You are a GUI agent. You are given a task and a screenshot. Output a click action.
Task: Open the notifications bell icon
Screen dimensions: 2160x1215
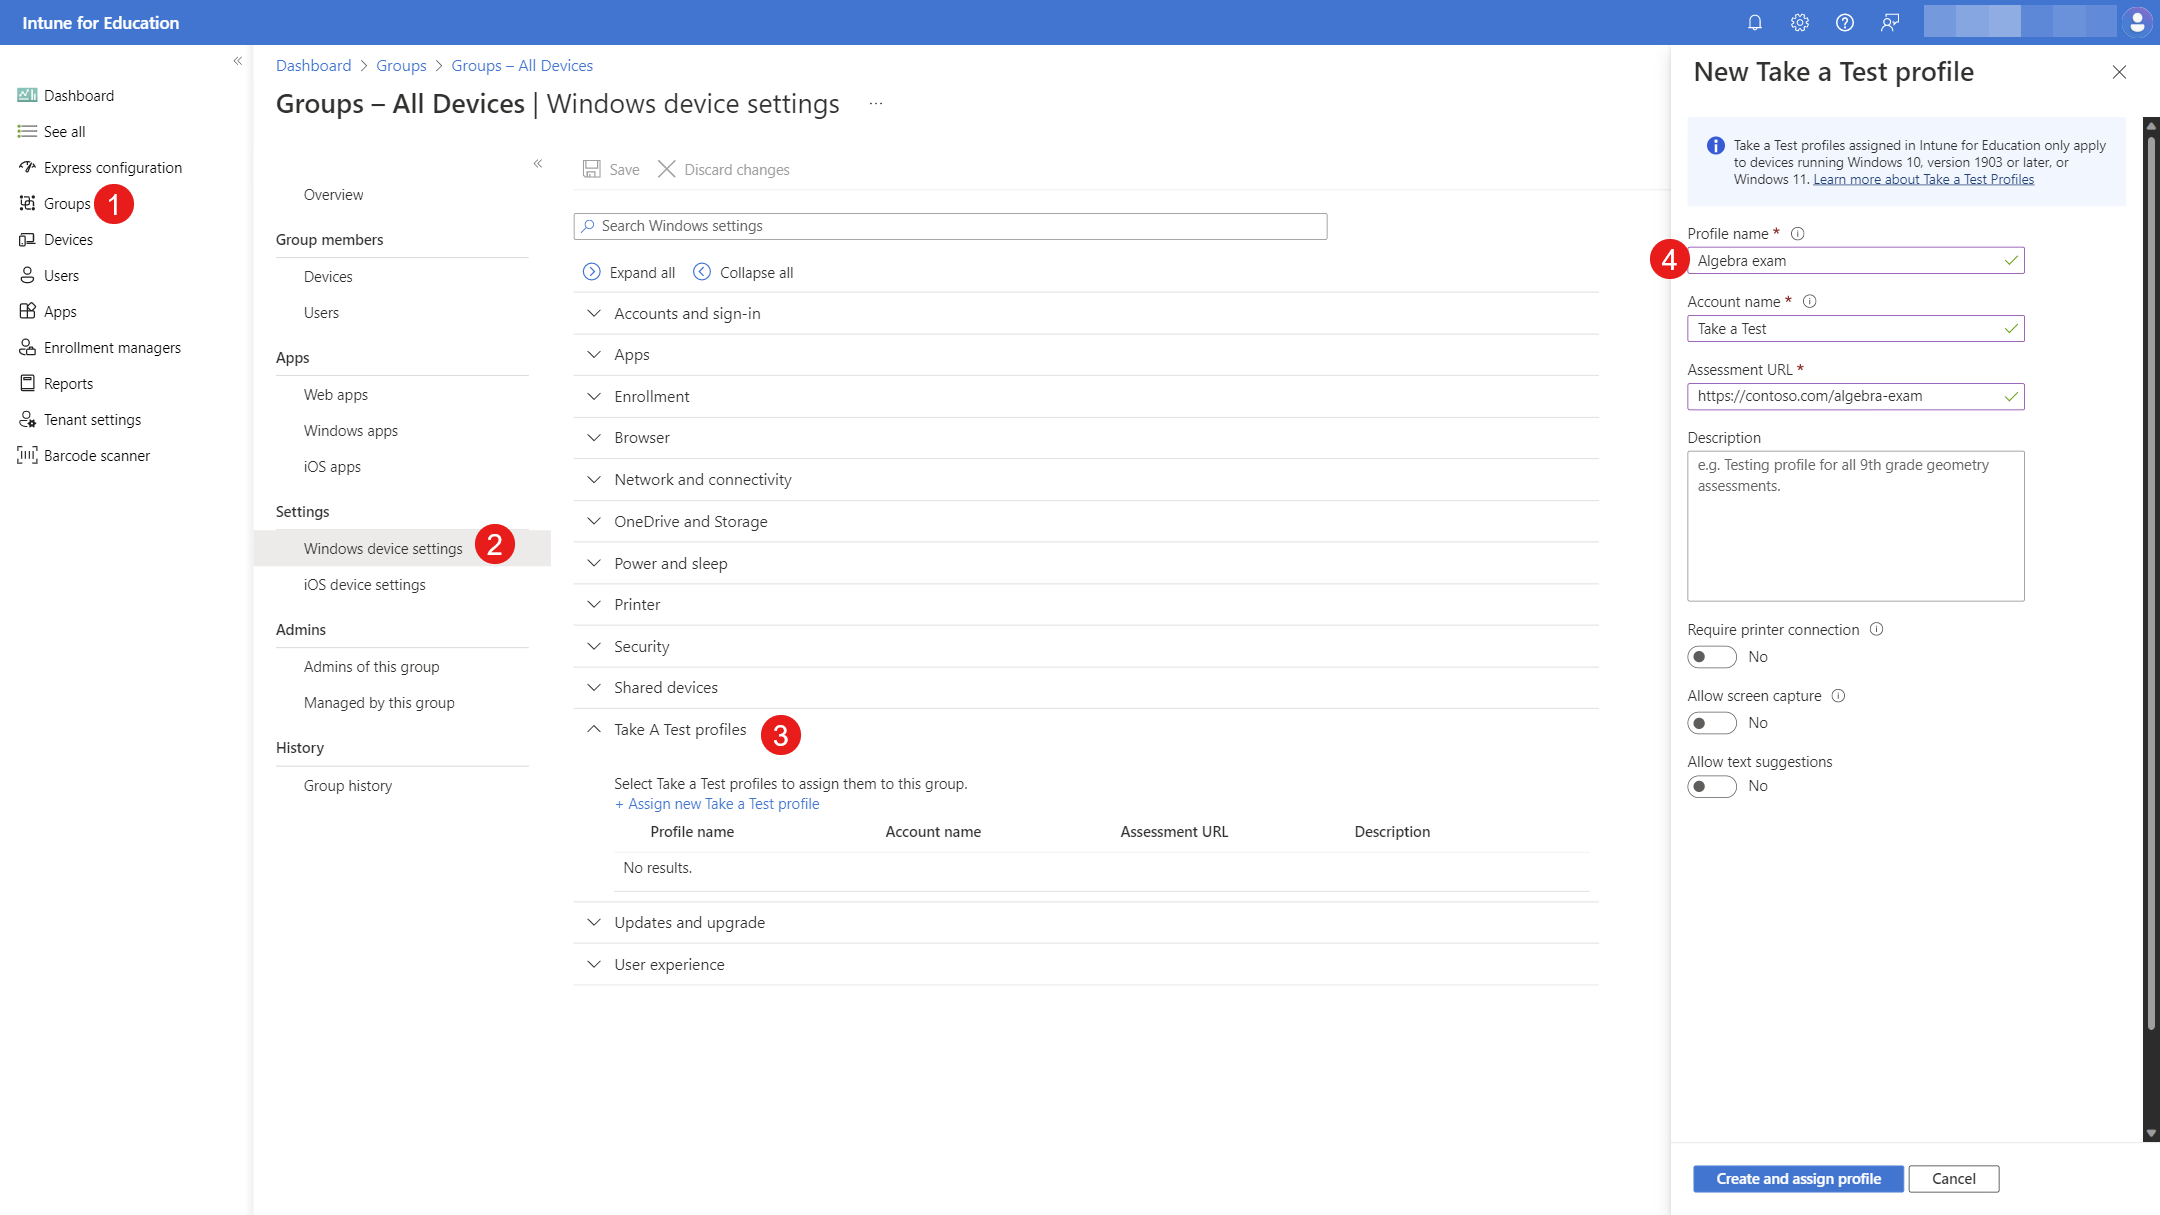click(1754, 22)
